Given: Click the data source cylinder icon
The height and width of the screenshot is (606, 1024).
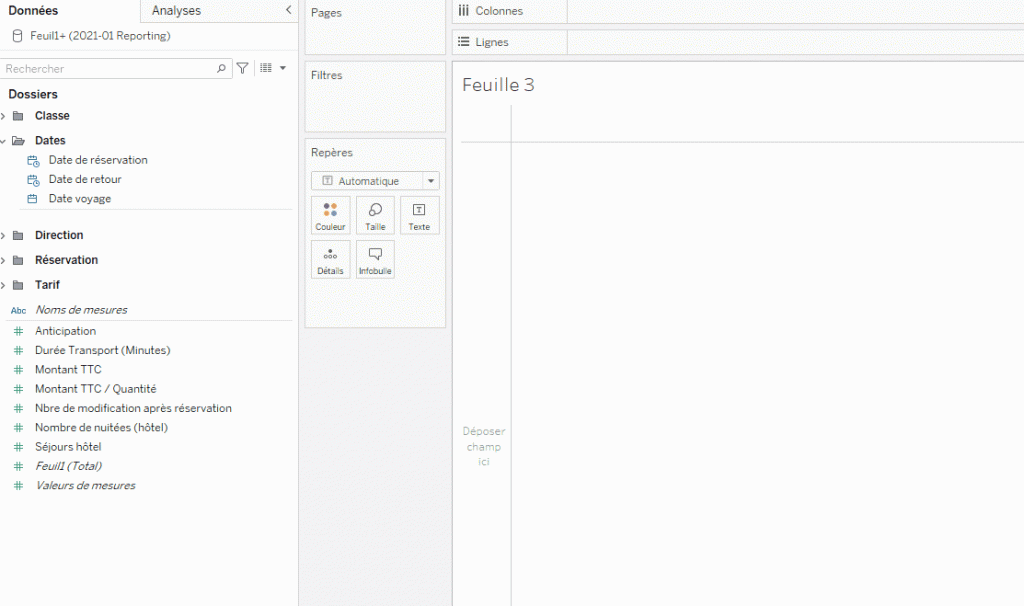Looking at the screenshot, I should pos(18,36).
